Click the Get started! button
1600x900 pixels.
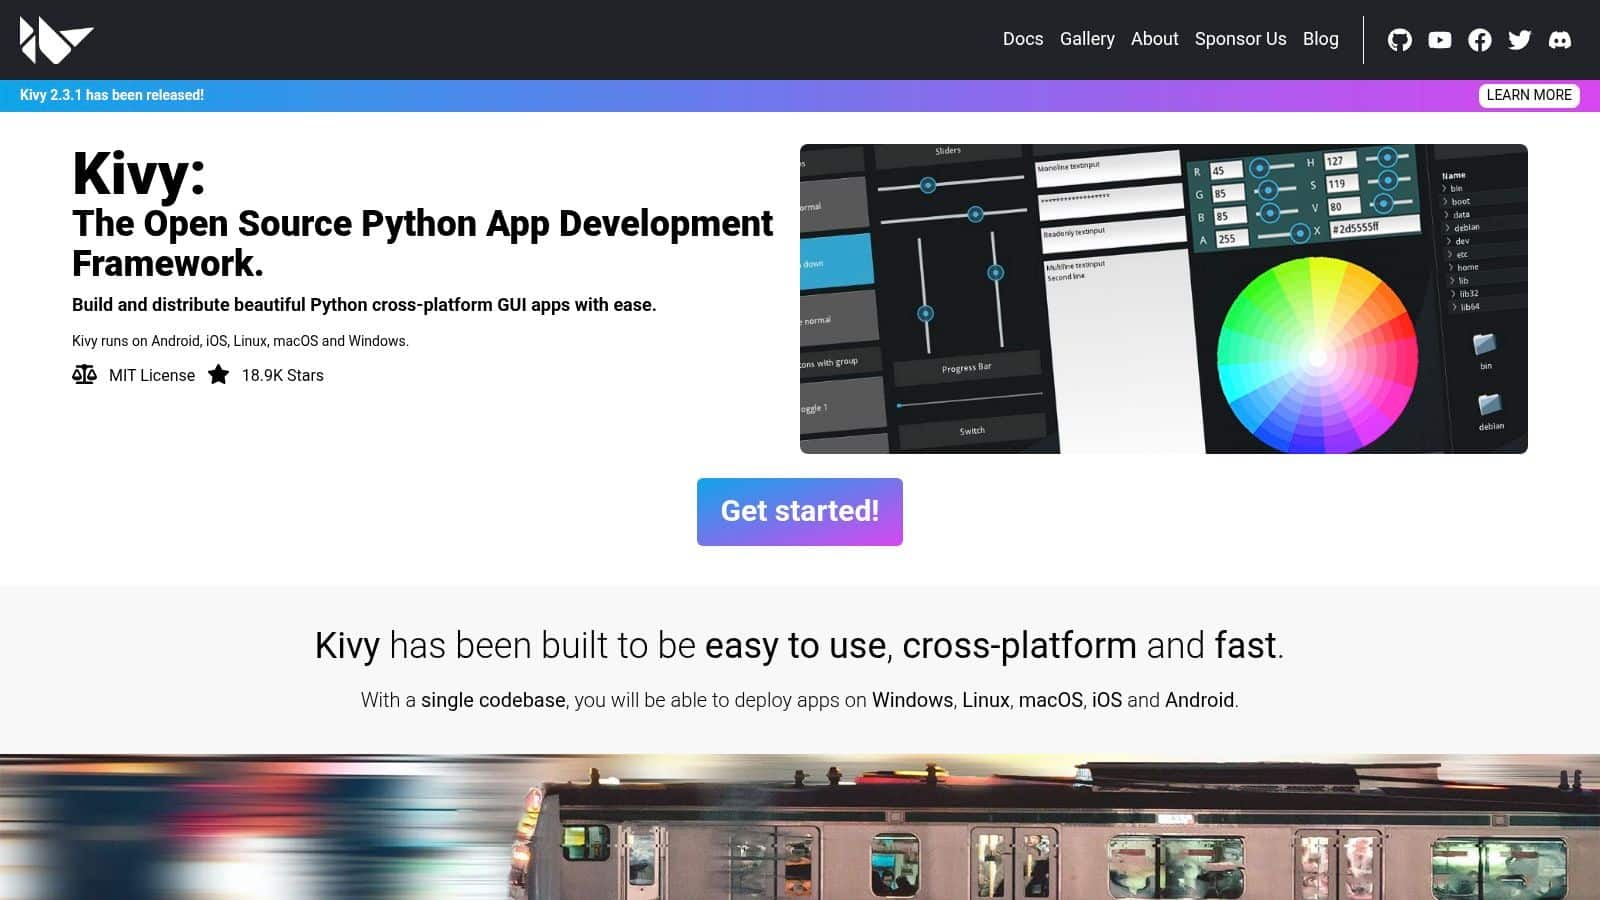(800, 512)
